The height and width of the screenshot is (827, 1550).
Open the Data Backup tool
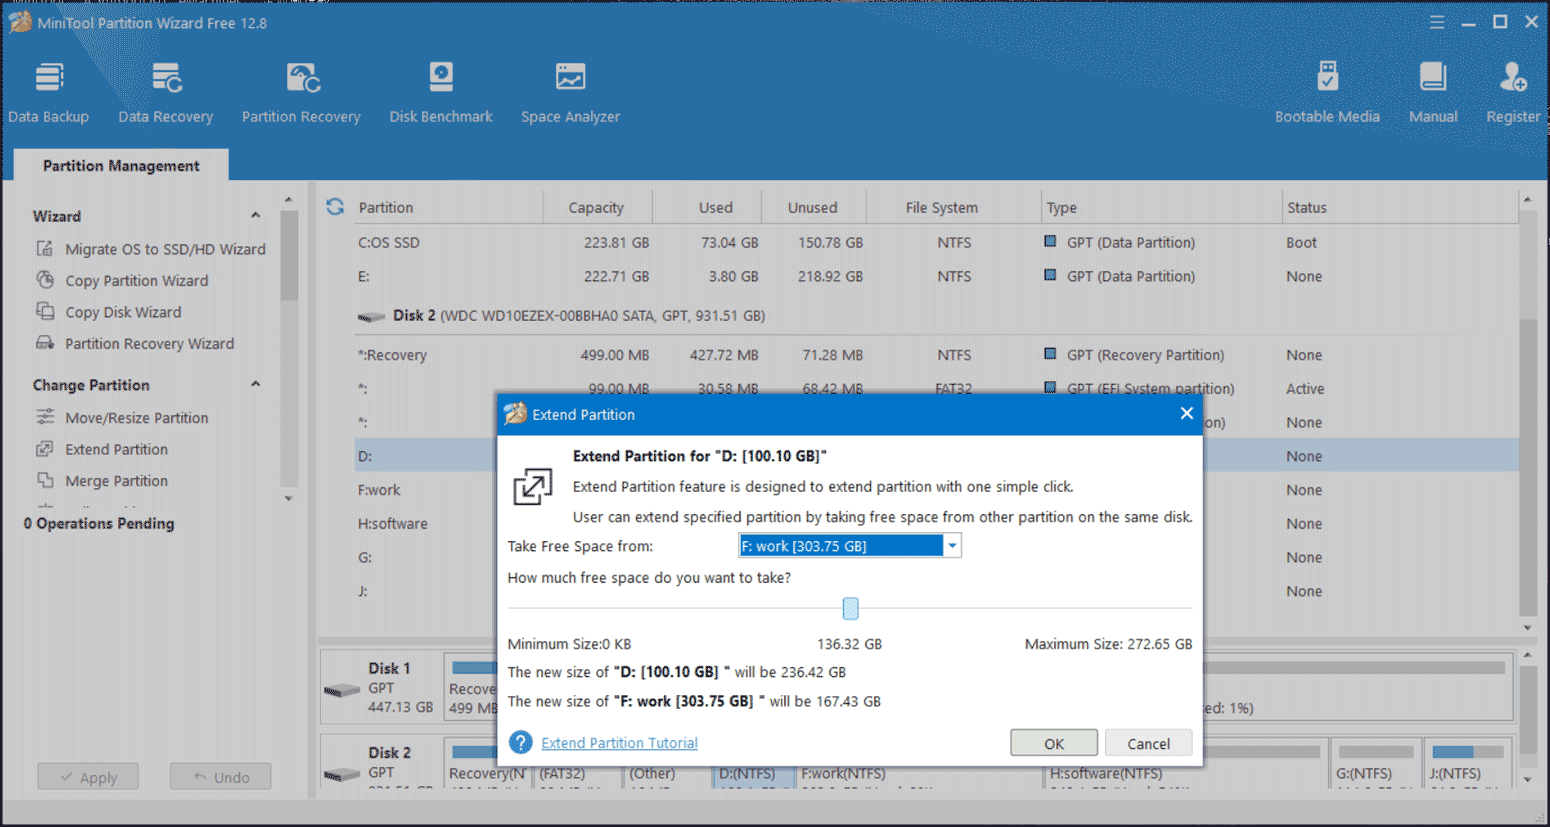[49, 93]
